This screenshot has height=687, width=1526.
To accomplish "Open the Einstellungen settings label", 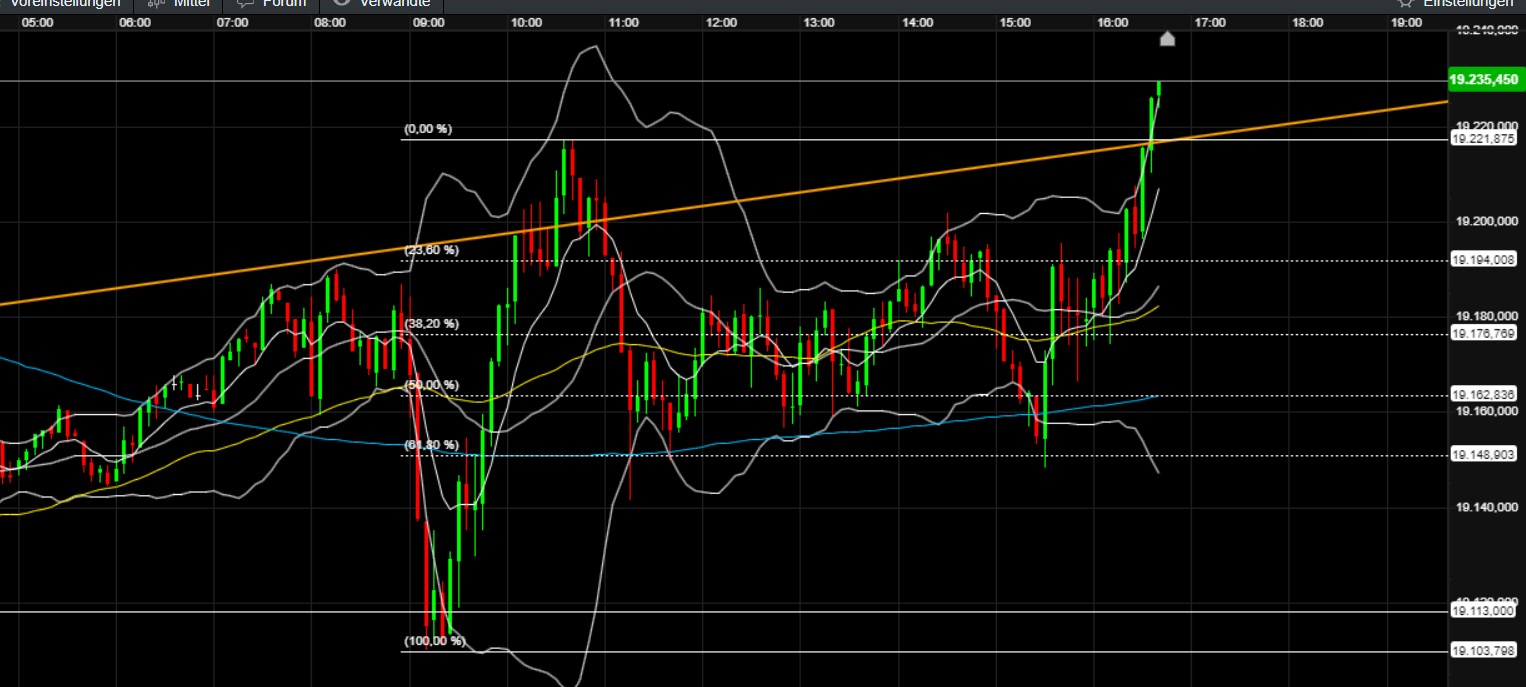I will coord(1468,3).
